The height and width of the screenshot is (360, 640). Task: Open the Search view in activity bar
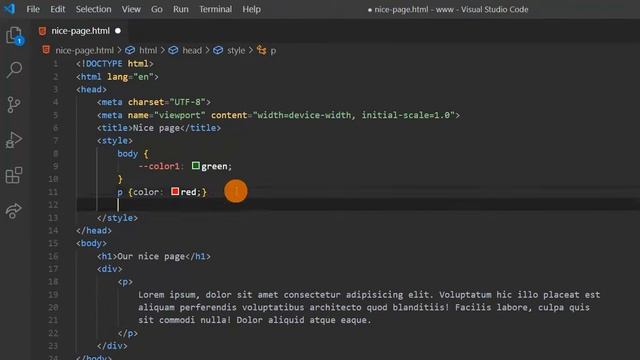click(x=14, y=69)
